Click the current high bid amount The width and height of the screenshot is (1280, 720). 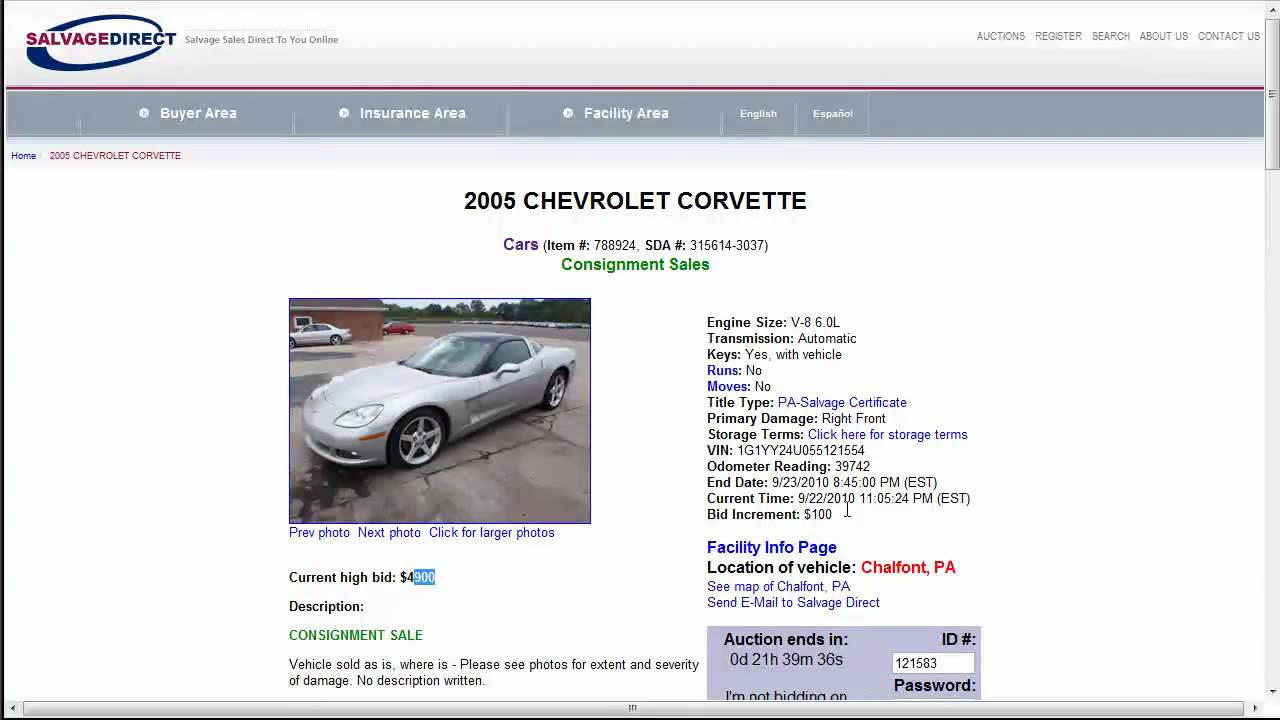pos(418,578)
